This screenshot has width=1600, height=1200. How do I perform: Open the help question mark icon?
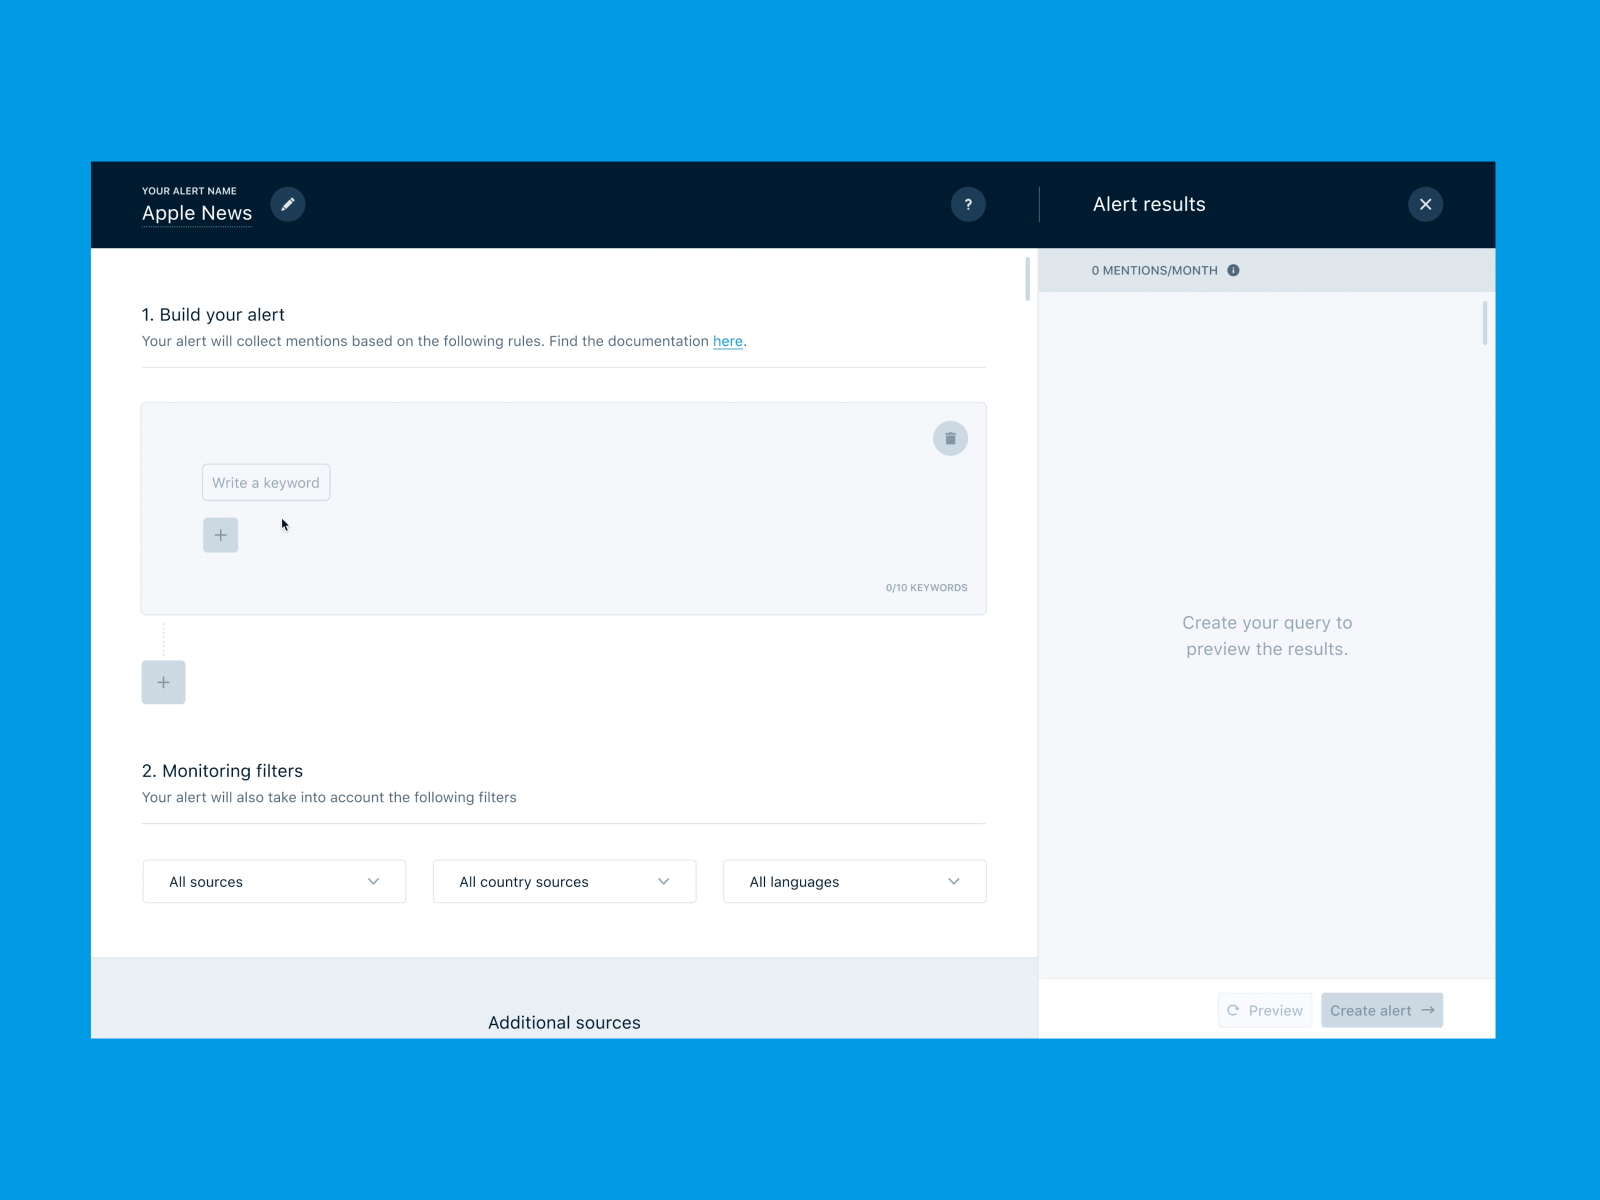[x=967, y=204]
